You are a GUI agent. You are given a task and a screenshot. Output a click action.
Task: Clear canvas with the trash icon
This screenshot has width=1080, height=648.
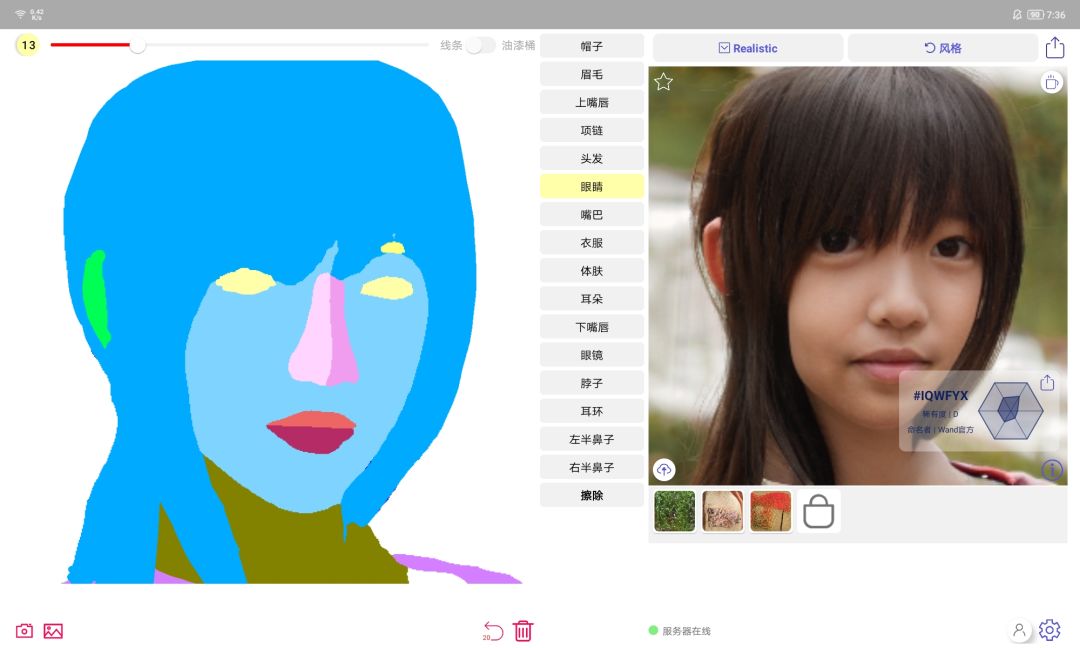523,631
